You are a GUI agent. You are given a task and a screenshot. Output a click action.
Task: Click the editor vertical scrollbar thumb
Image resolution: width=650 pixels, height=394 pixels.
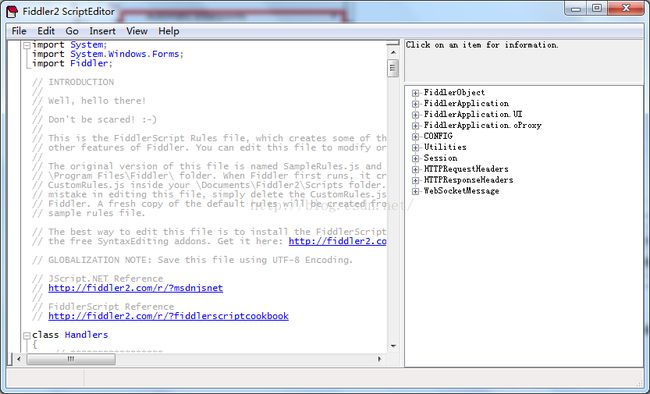[393, 68]
